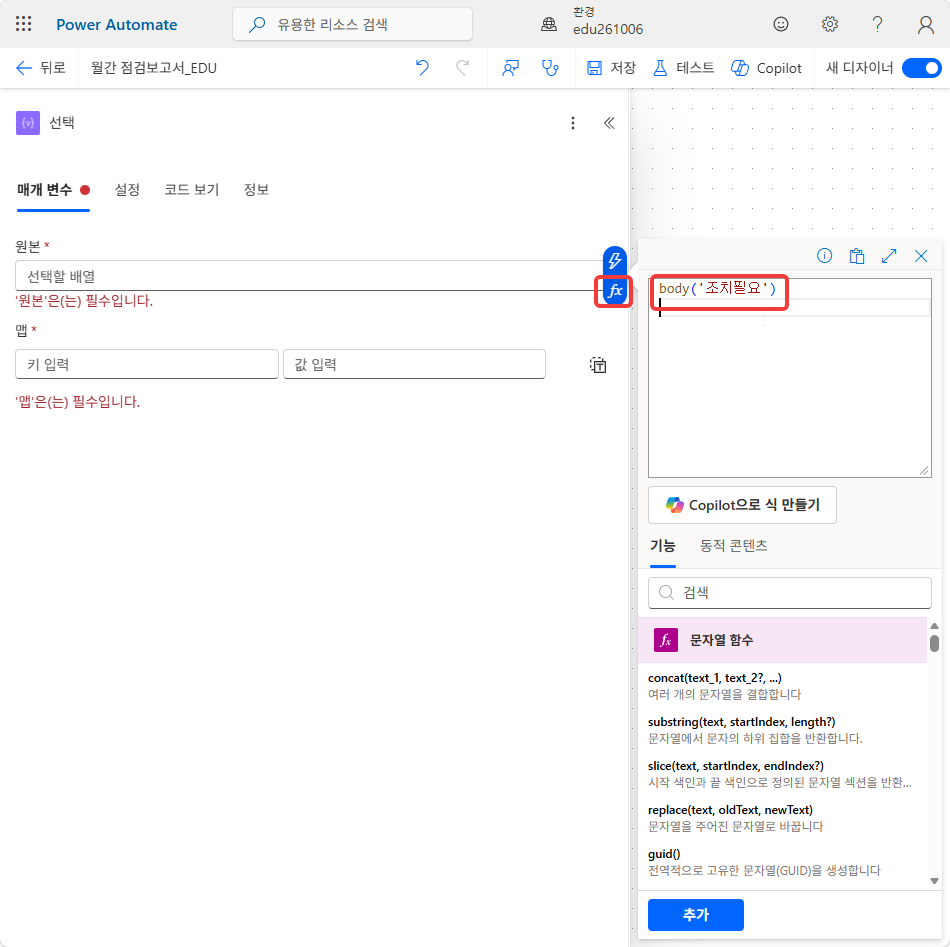Focus the function 검색 box
Screen dimensions: 950x947
(789, 593)
